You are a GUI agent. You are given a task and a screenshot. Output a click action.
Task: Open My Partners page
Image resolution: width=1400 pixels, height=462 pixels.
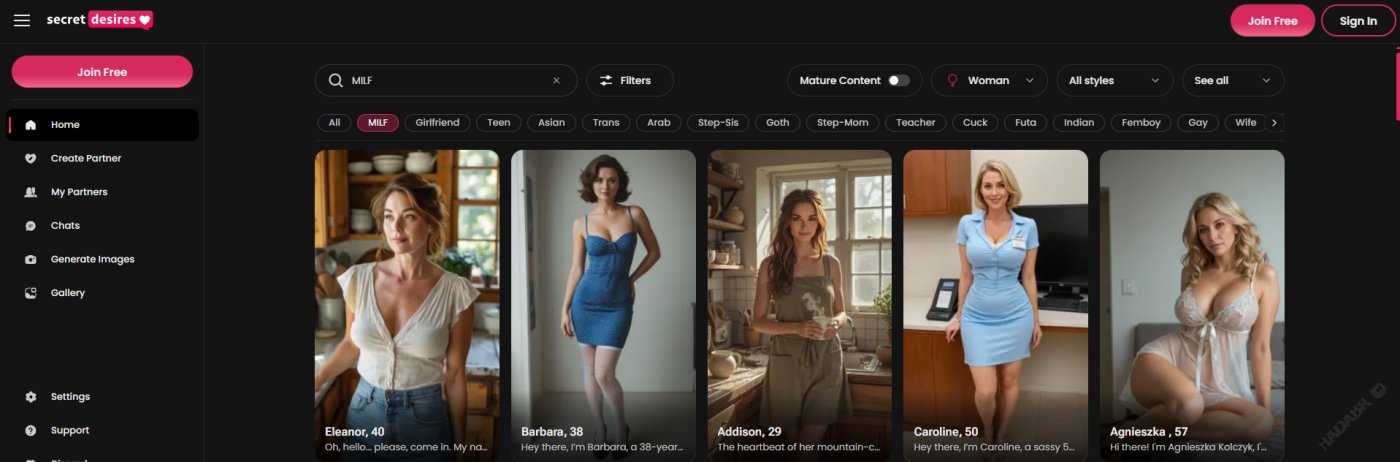[x=104, y=192]
